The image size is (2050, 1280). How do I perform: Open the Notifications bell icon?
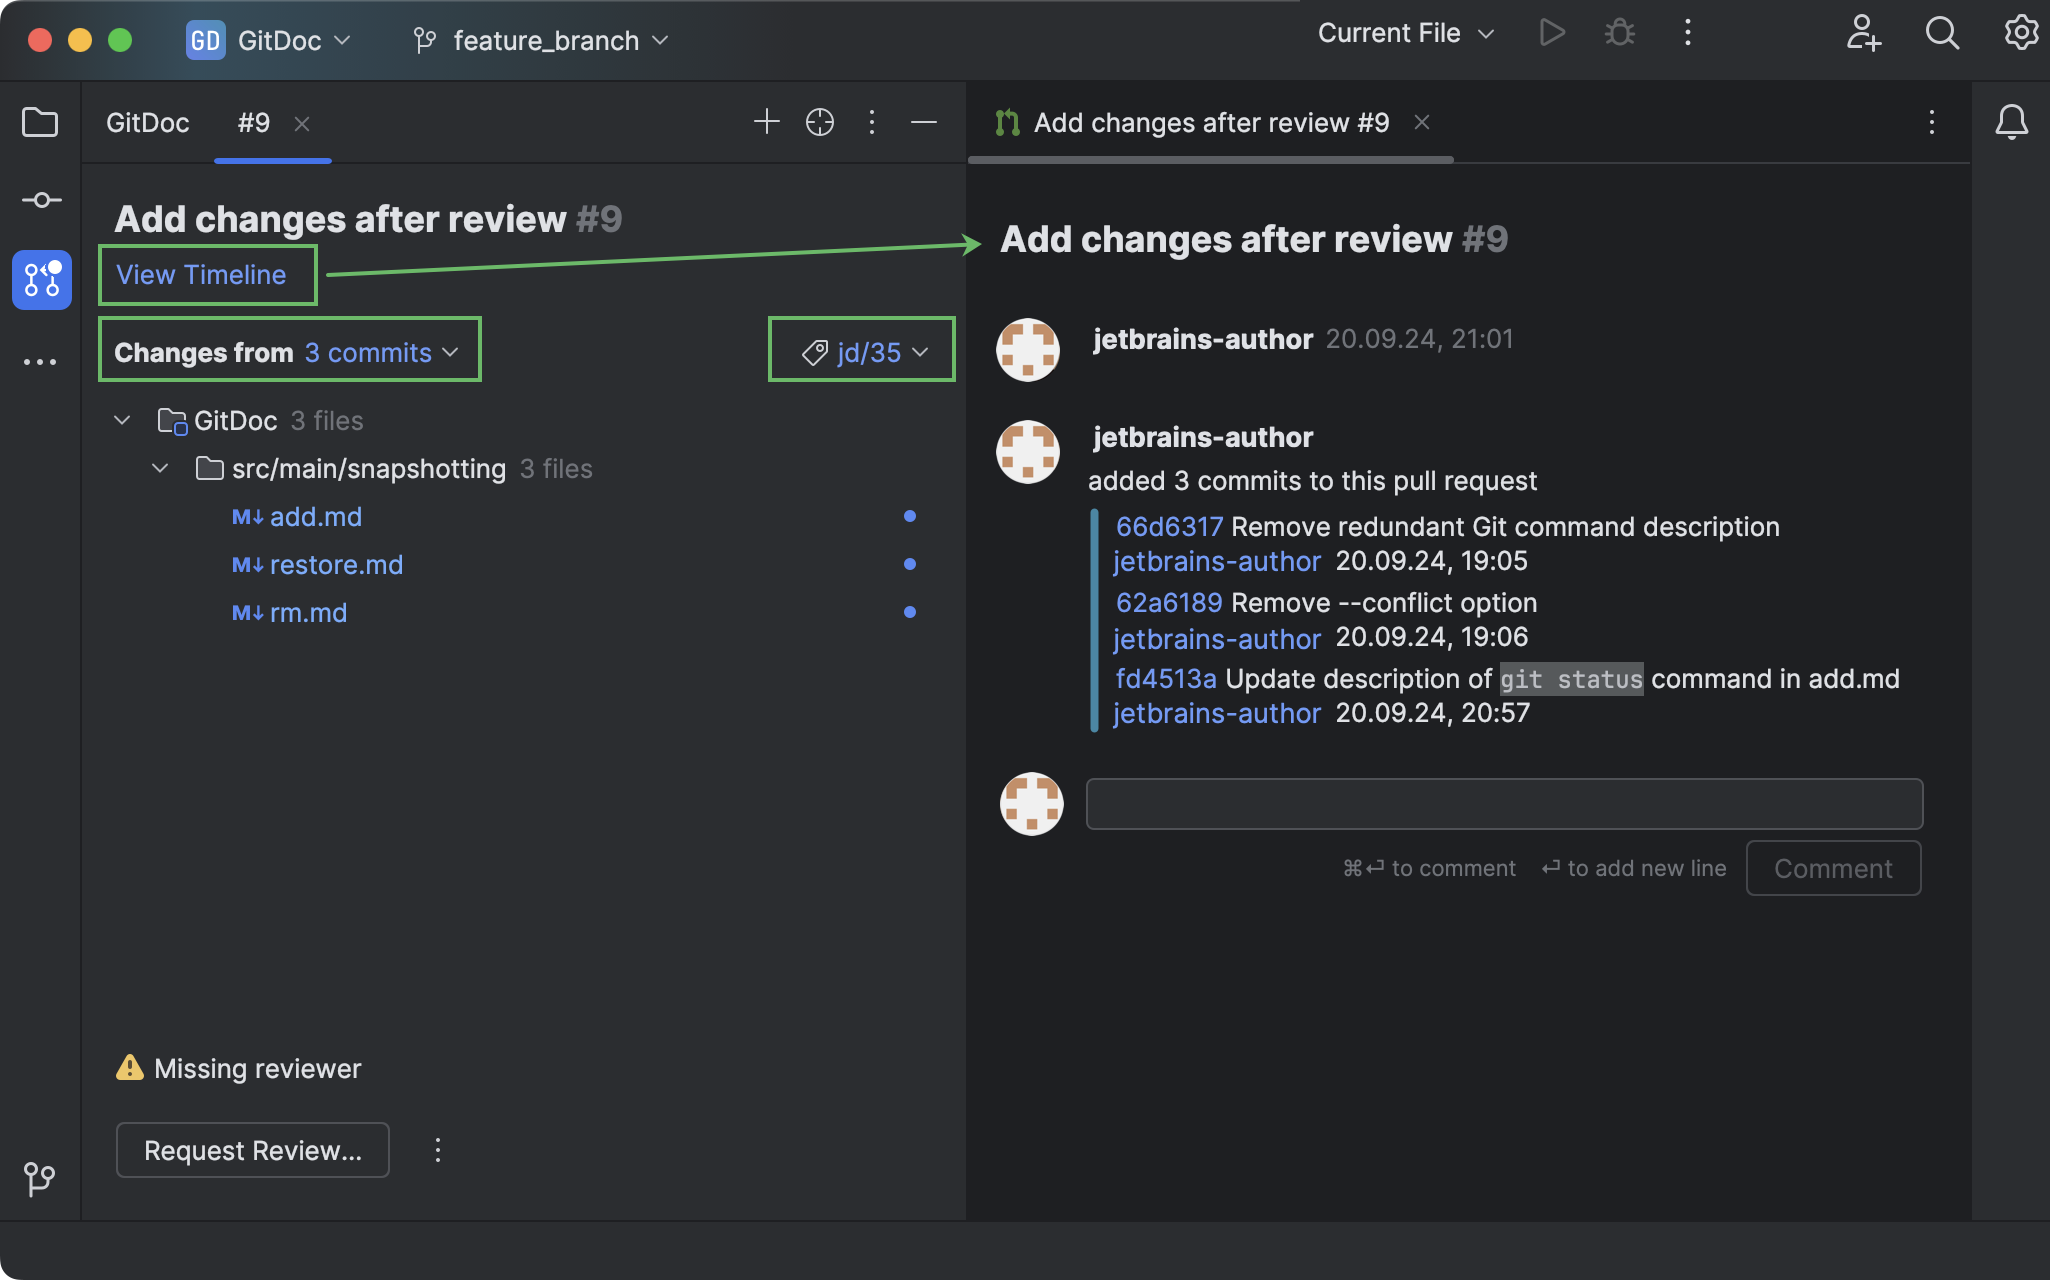[x=2011, y=122]
